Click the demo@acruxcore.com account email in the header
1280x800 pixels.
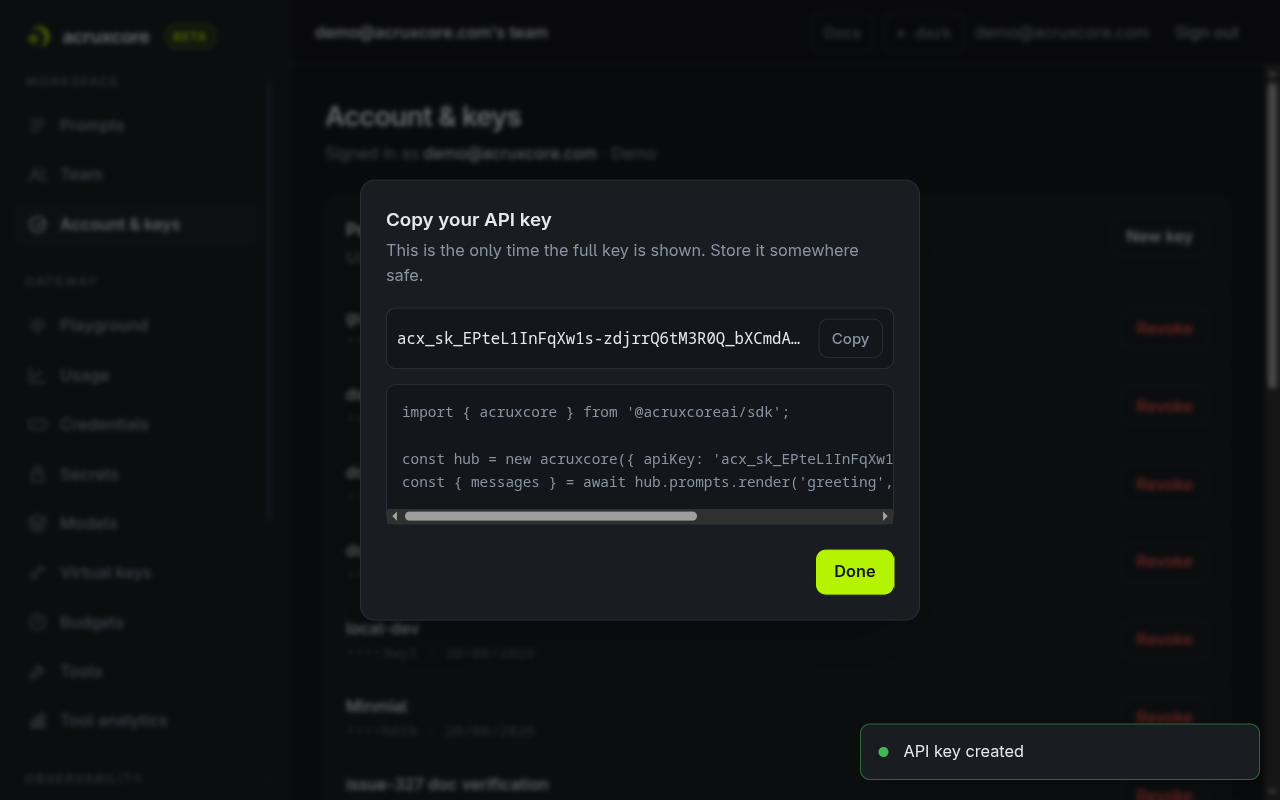coord(1062,32)
